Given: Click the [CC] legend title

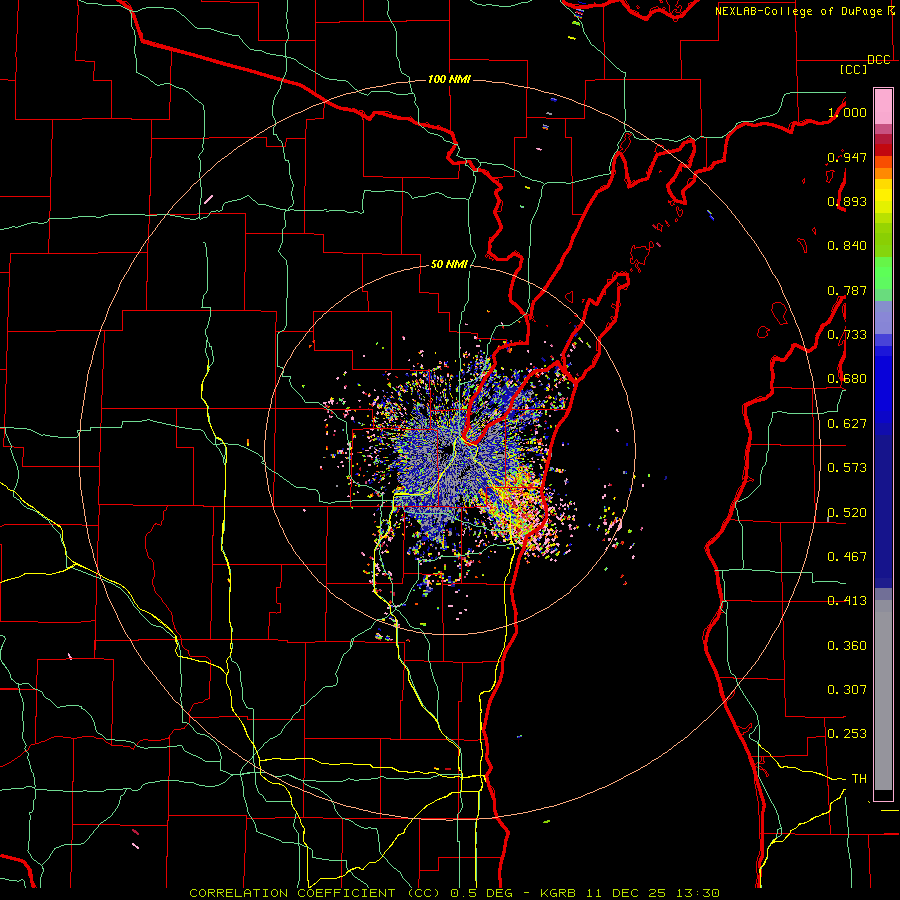Looking at the screenshot, I should pyautogui.click(x=854, y=69).
